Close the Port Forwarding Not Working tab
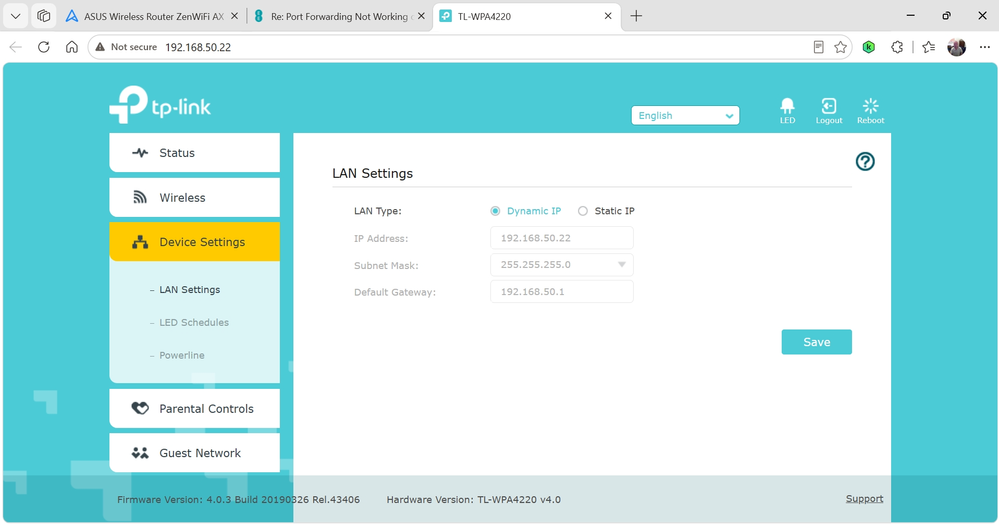 [x=421, y=16]
